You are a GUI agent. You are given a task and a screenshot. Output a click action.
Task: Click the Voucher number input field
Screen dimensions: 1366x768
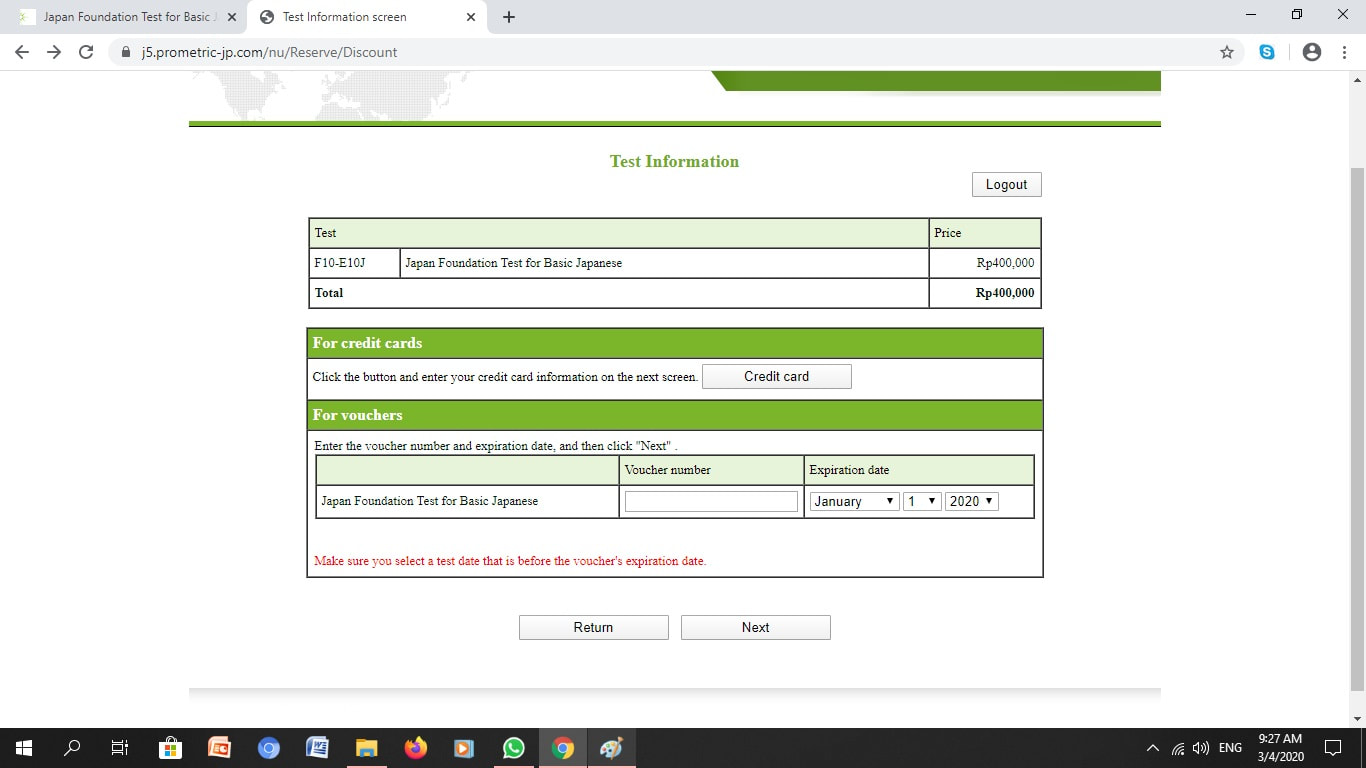click(x=711, y=501)
